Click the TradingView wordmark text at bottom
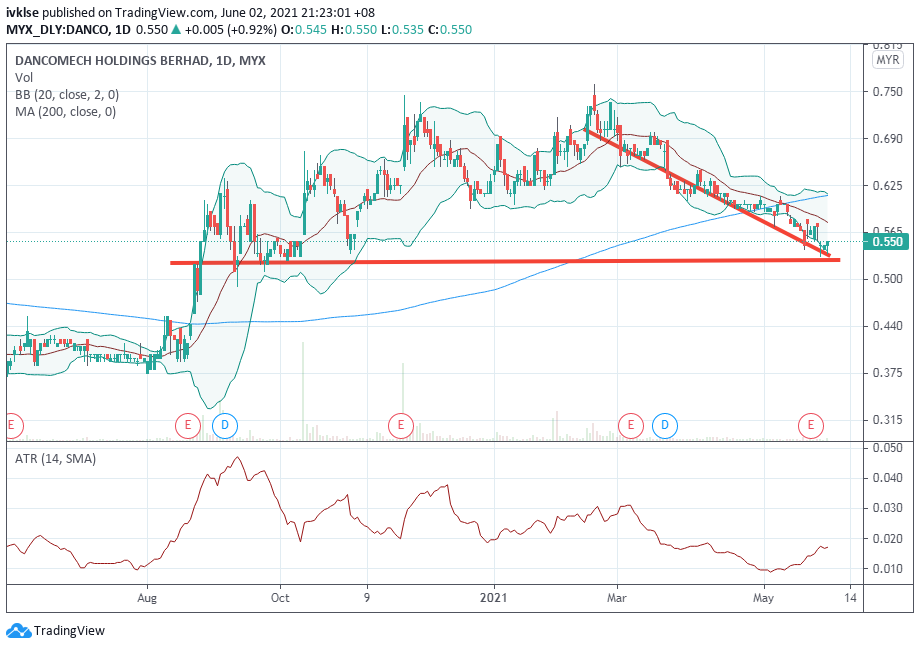This screenshot has height=649, width=920. click(x=69, y=631)
